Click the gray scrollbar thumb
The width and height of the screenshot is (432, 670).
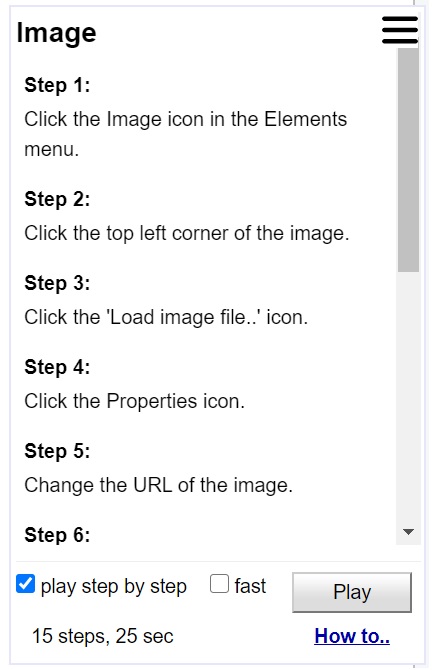coord(408,159)
